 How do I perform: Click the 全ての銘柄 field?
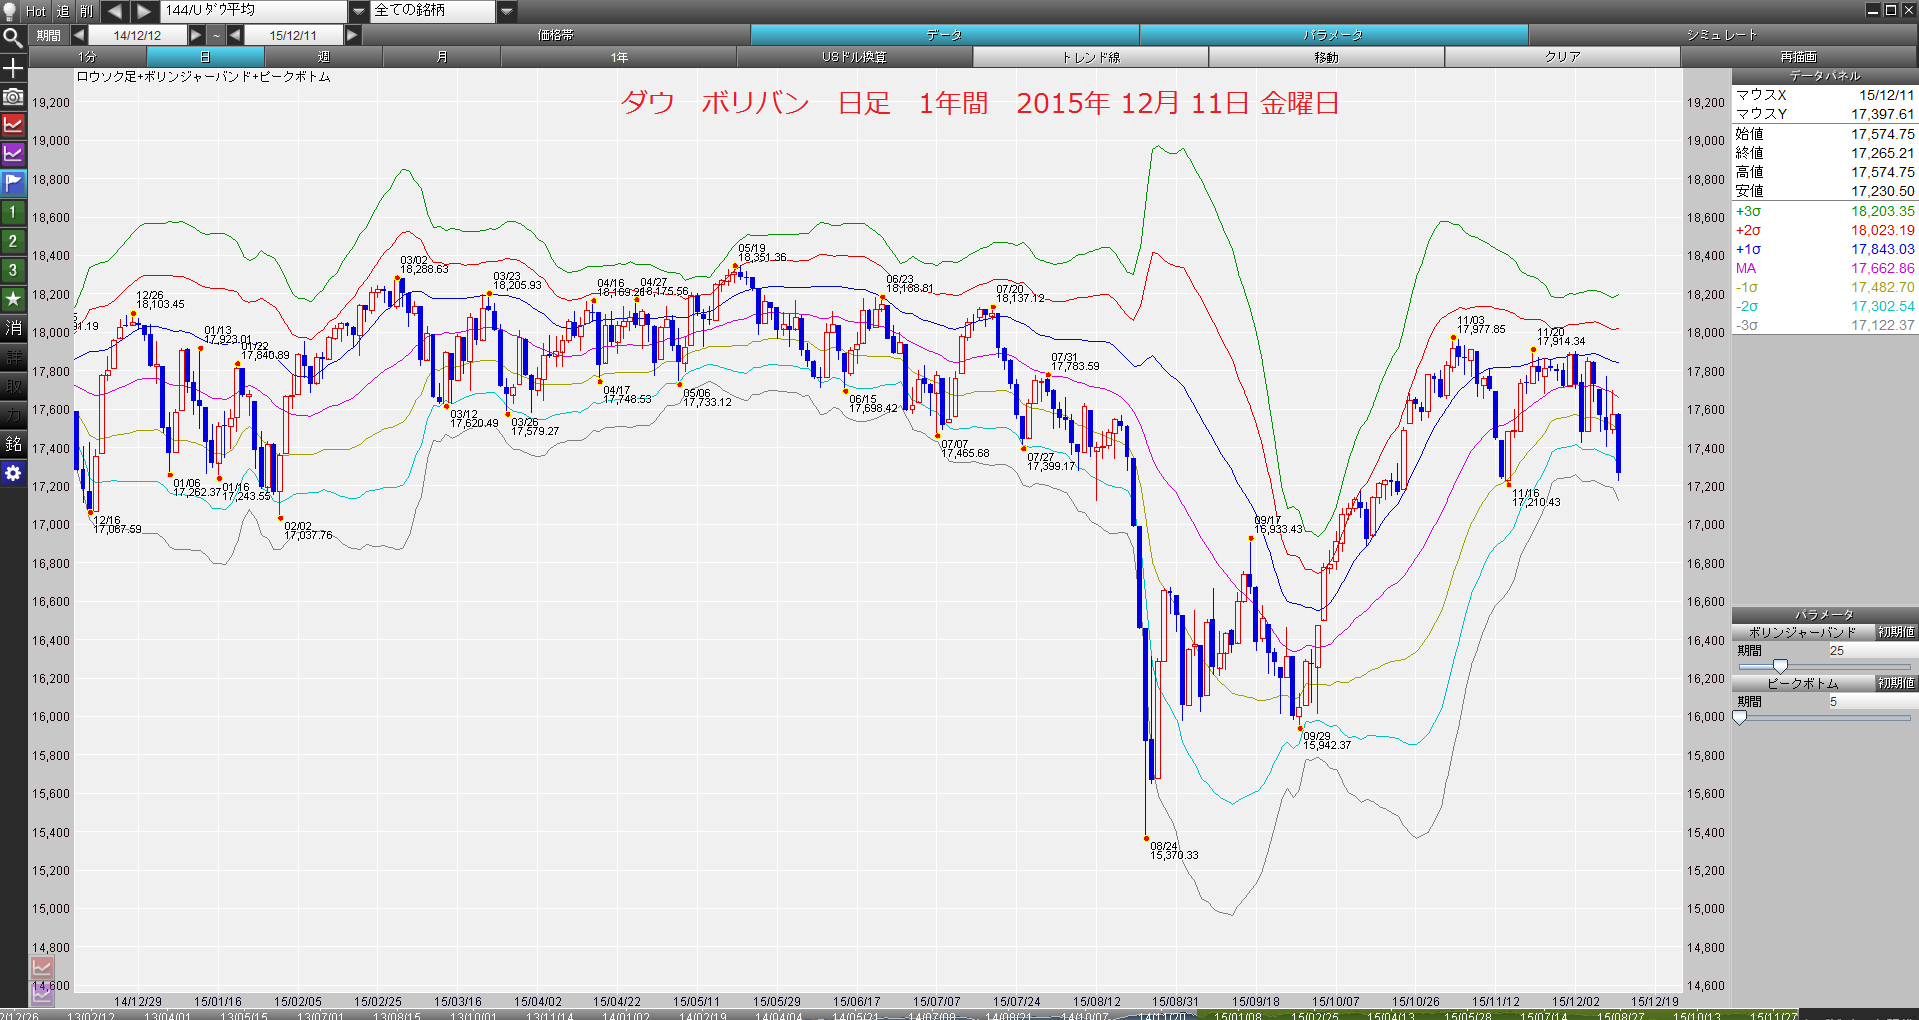434,11
